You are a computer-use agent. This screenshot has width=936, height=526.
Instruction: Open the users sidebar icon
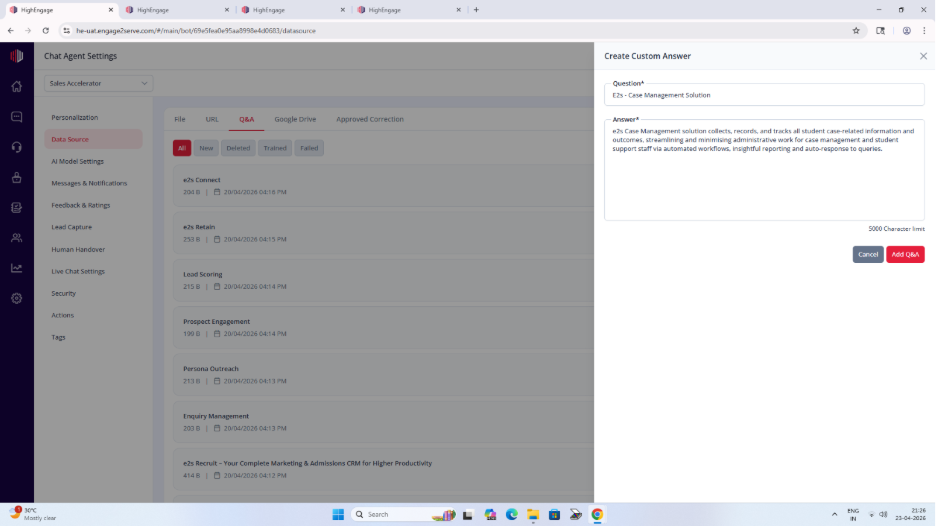point(17,238)
